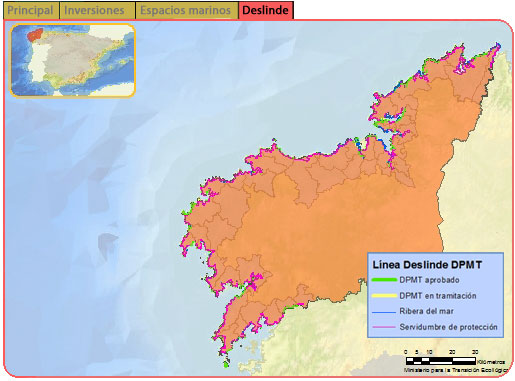Click the DPMT aprobado legend label
This screenshot has height=381, width=515.
tap(429, 280)
